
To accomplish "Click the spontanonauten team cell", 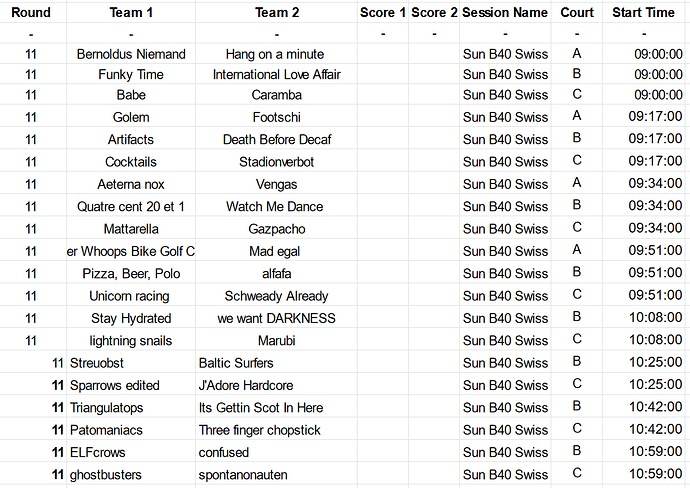I will point(276,475).
